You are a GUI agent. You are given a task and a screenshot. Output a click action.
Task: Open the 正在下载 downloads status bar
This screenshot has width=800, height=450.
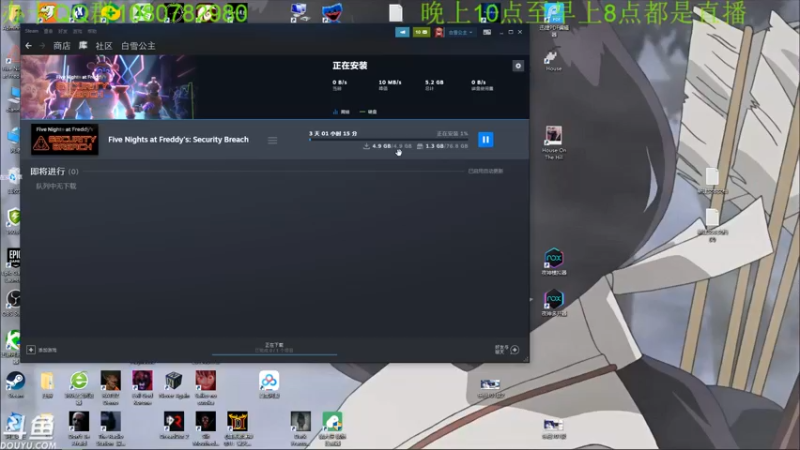point(274,348)
